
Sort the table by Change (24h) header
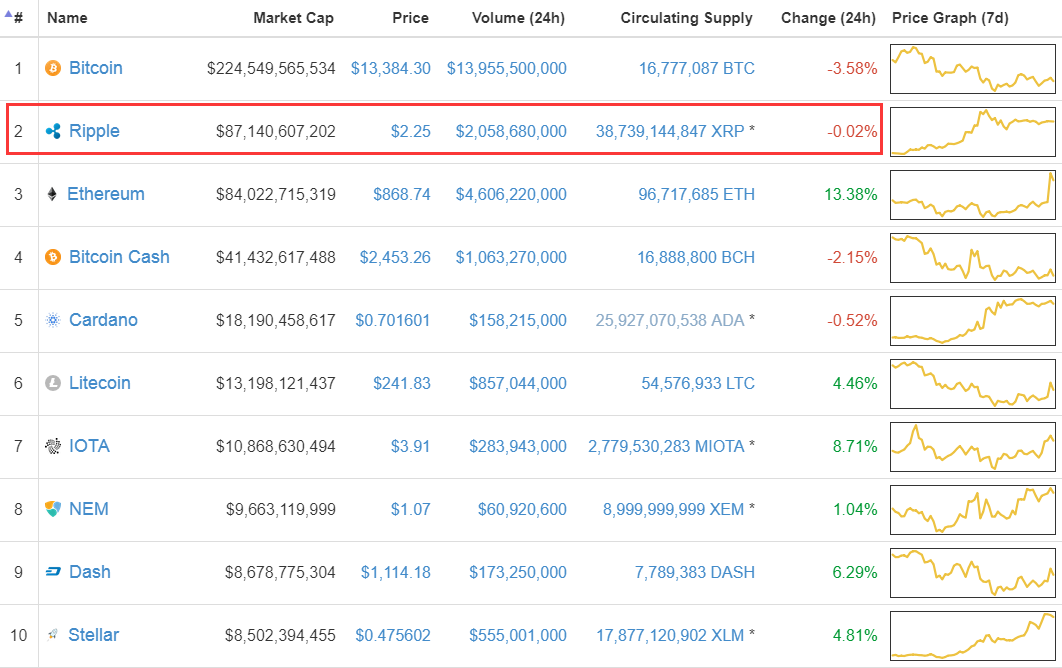(828, 18)
